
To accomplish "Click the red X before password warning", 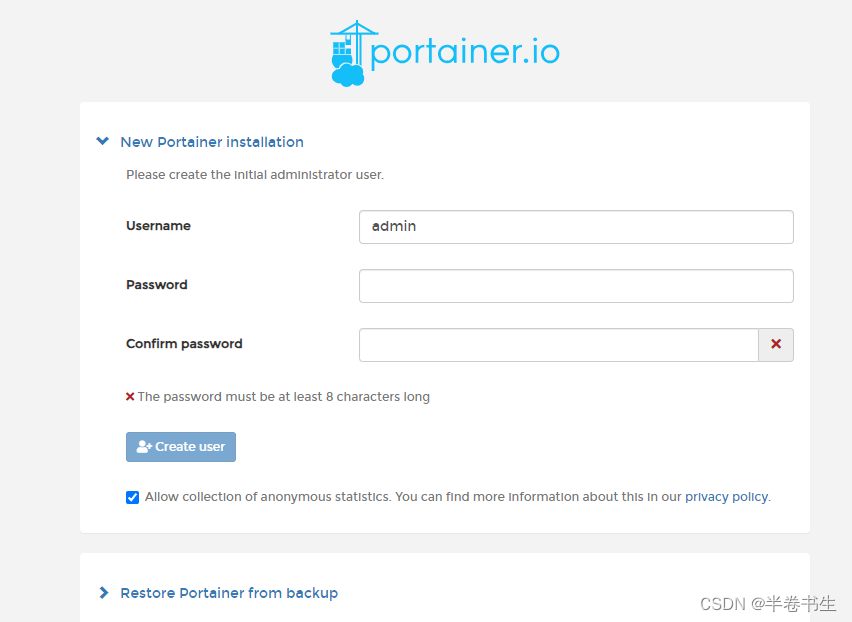I will [x=130, y=397].
